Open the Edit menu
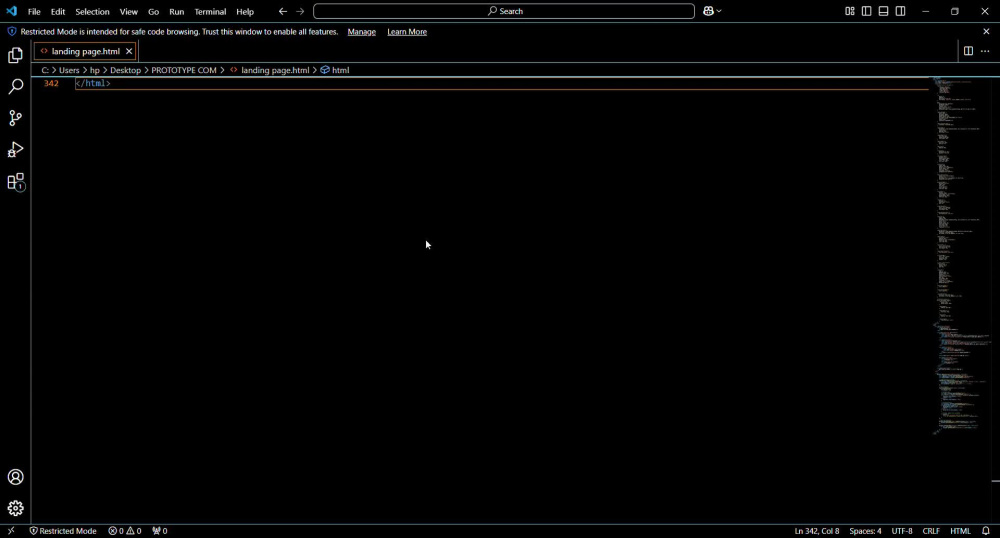1000x538 pixels. [x=58, y=11]
